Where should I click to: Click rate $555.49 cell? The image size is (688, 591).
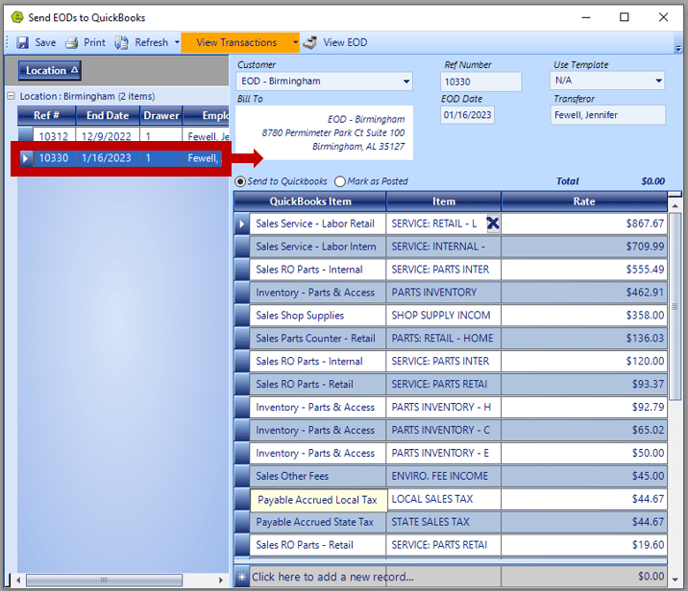[584, 269]
